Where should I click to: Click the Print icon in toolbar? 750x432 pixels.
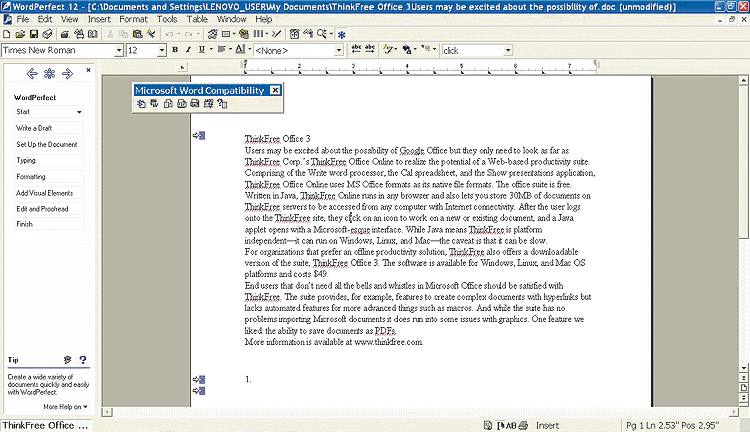tap(47, 34)
